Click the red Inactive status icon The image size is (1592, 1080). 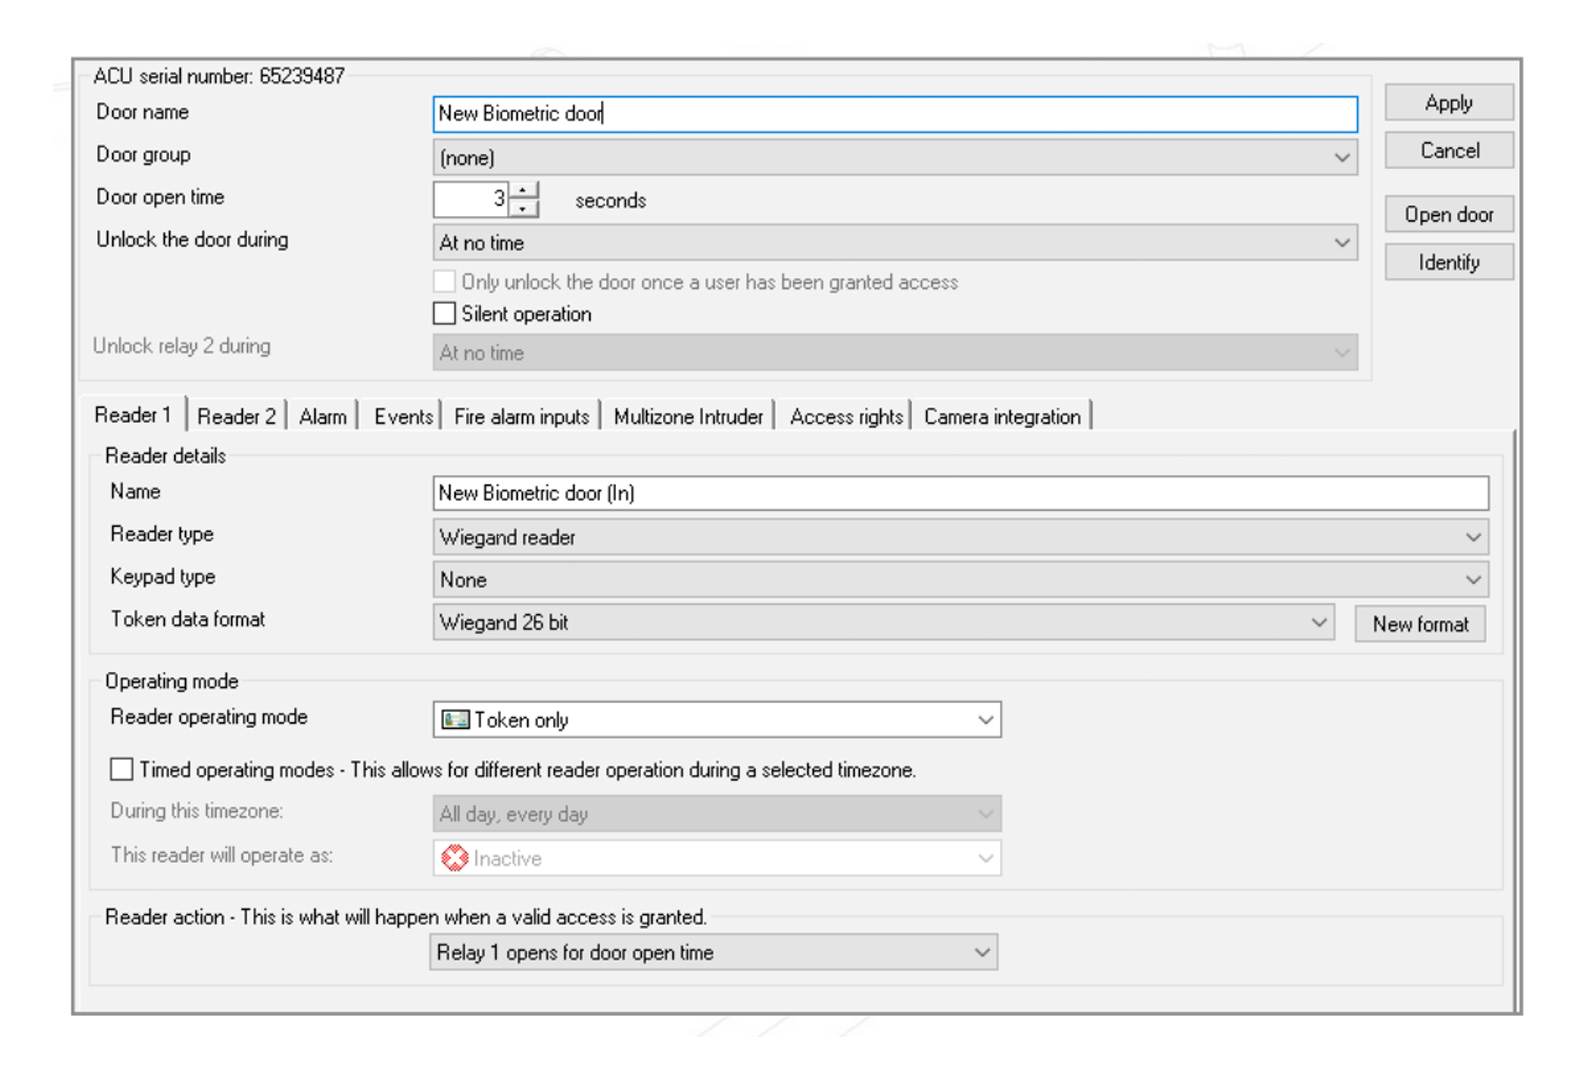click(455, 858)
